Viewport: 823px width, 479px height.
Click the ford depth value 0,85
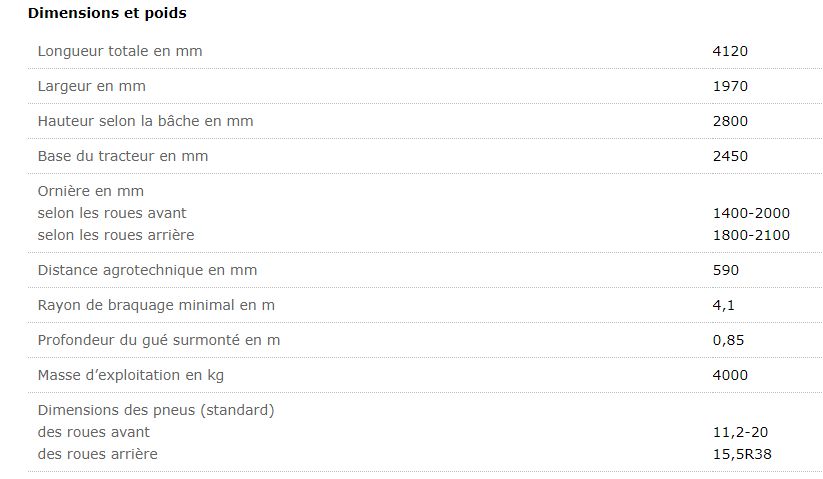(x=728, y=340)
